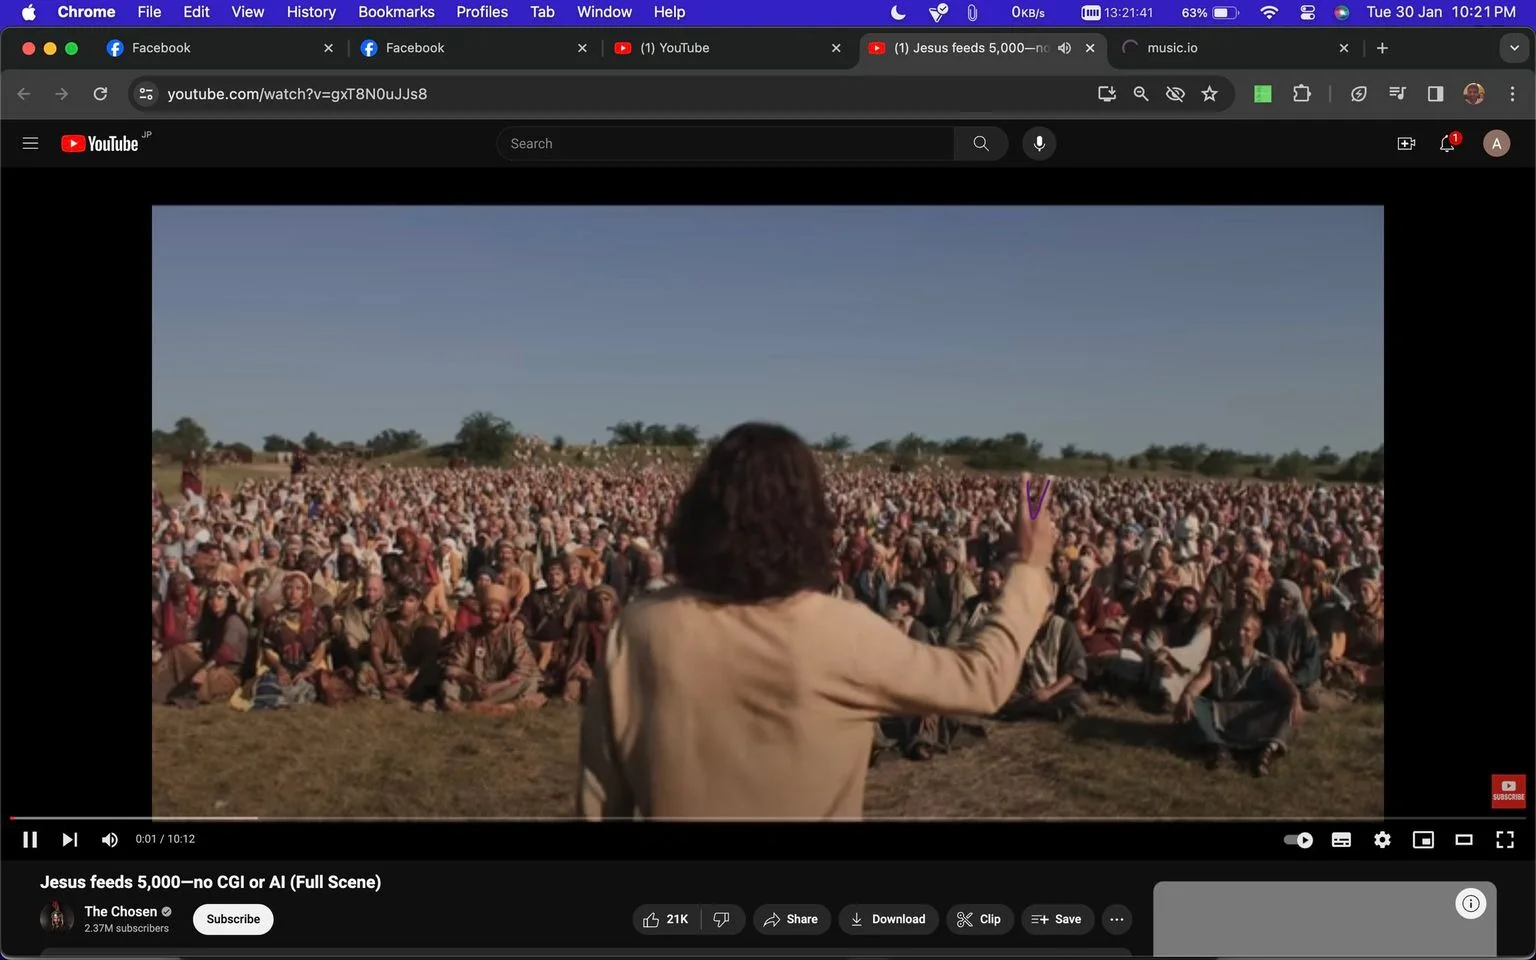The image size is (1536, 960).
Task: Enter full screen mode
Action: pyautogui.click(x=1505, y=840)
